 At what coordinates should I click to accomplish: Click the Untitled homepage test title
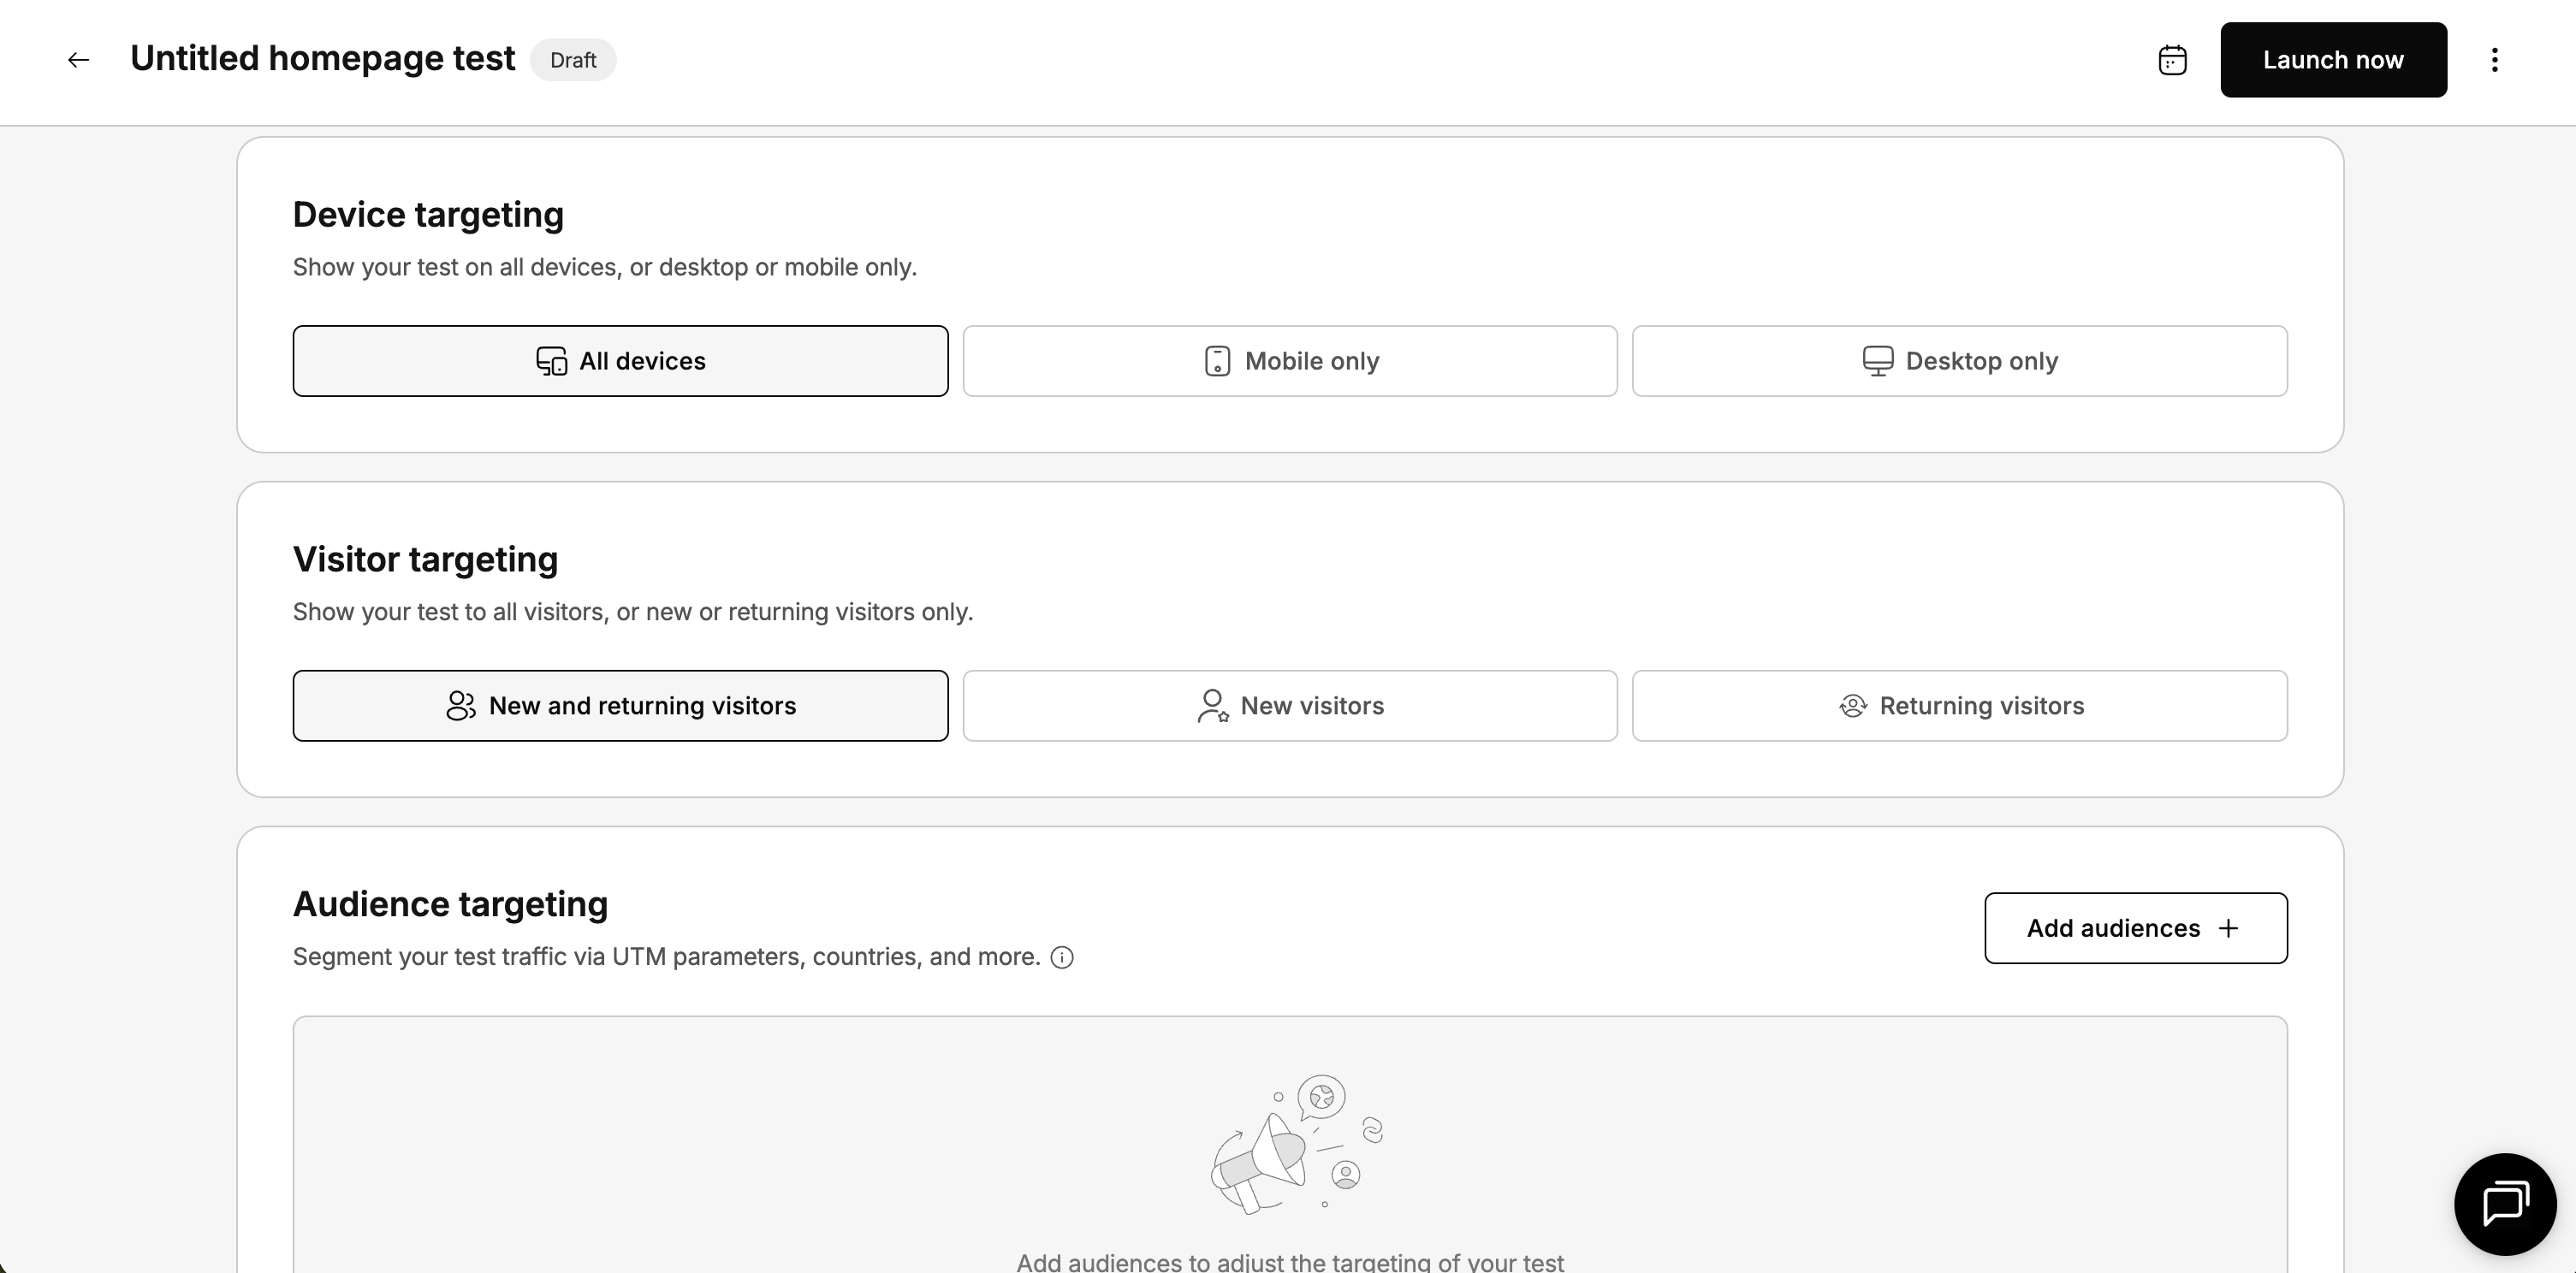click(x=322, y=58)
